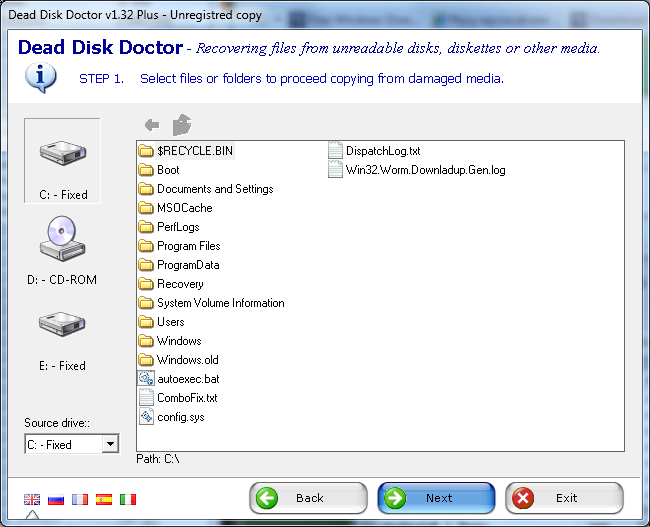Select the ProgramData folder name
This screenshot has height=527, width=650.
pyautogui.click(x=188, y=265)
